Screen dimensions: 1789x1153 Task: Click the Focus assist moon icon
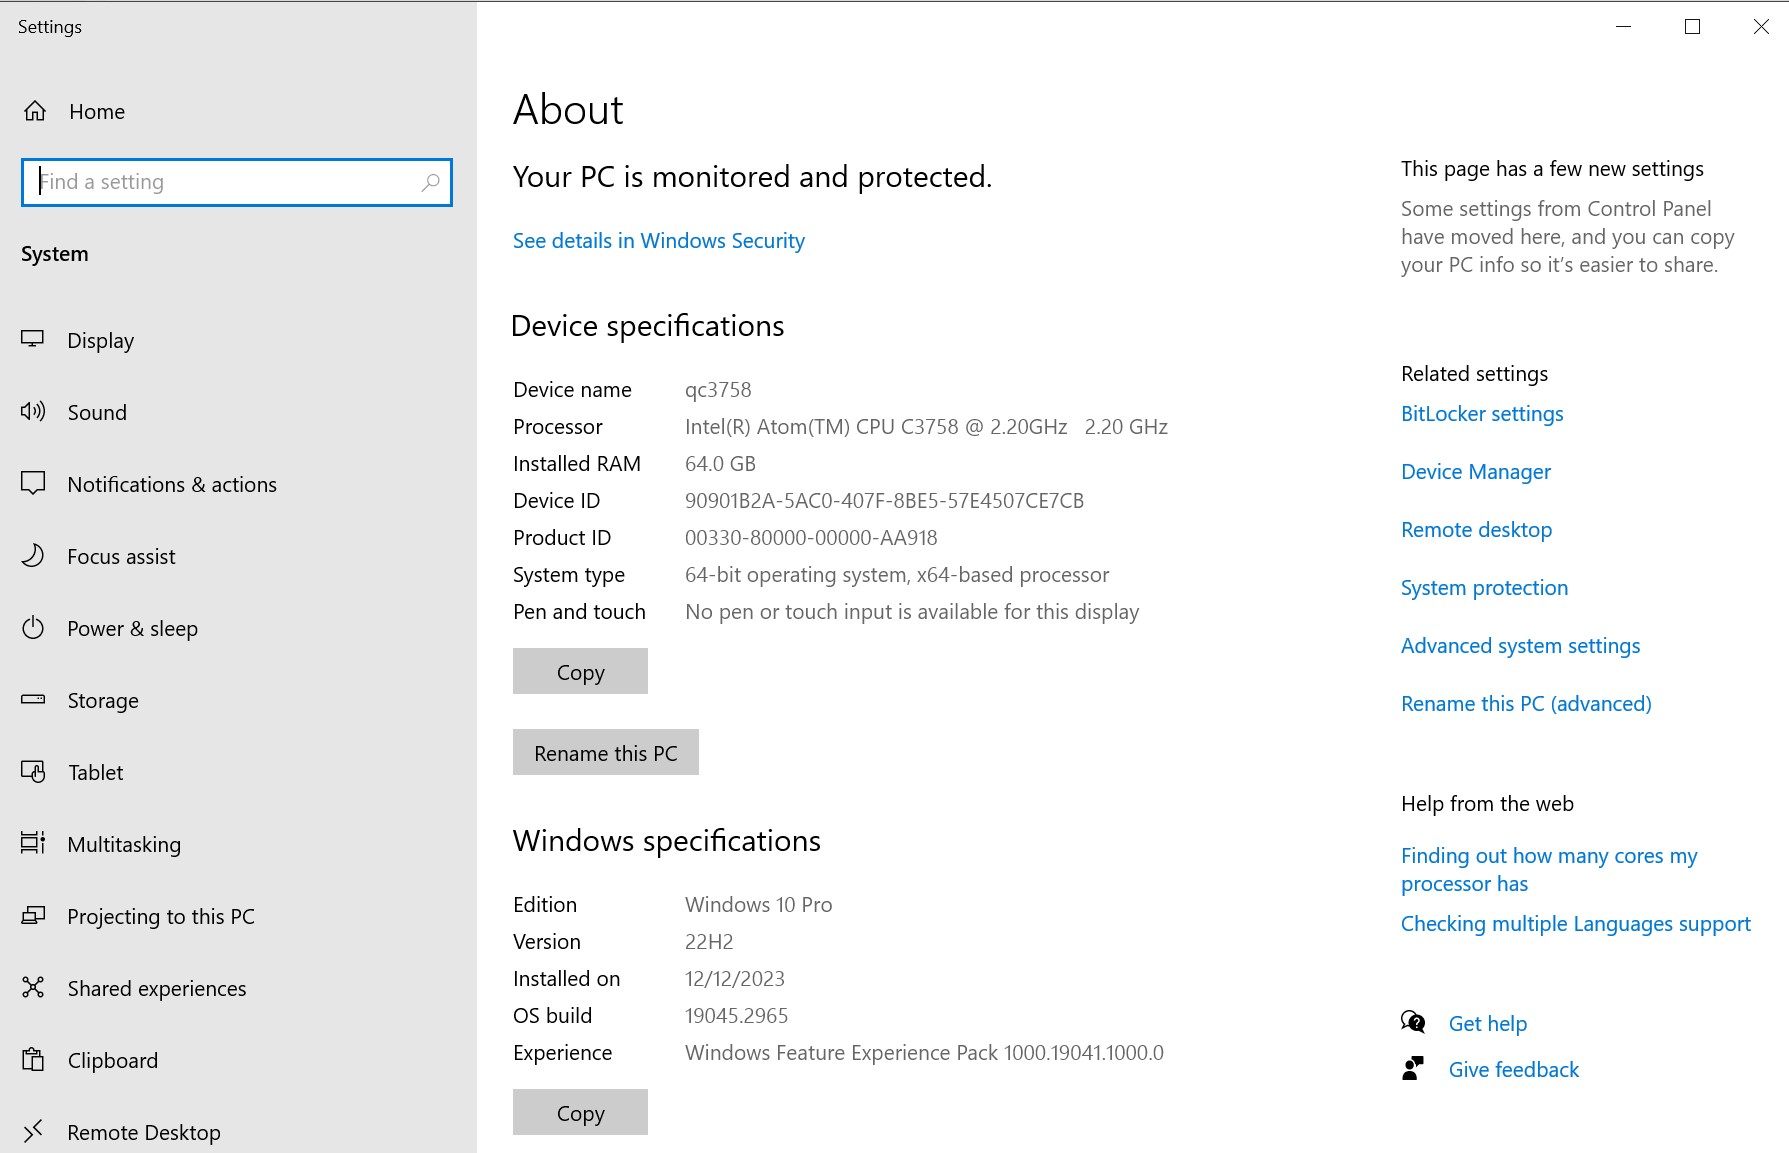click(33, 556)
